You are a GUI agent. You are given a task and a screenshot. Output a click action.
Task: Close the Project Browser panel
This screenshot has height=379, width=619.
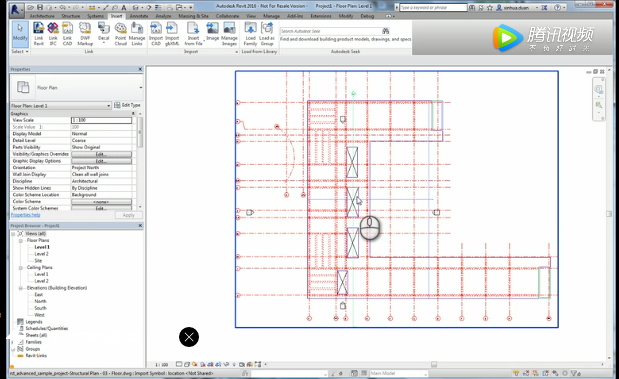[x=140, y=225]
